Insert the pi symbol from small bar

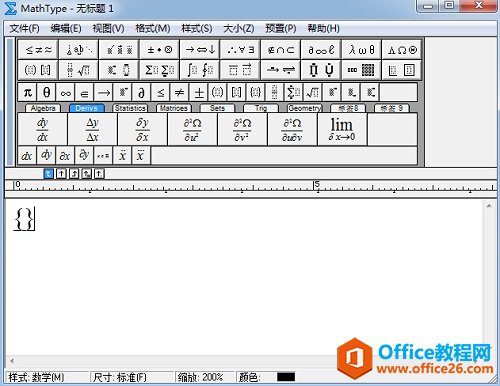coord(27,92)
